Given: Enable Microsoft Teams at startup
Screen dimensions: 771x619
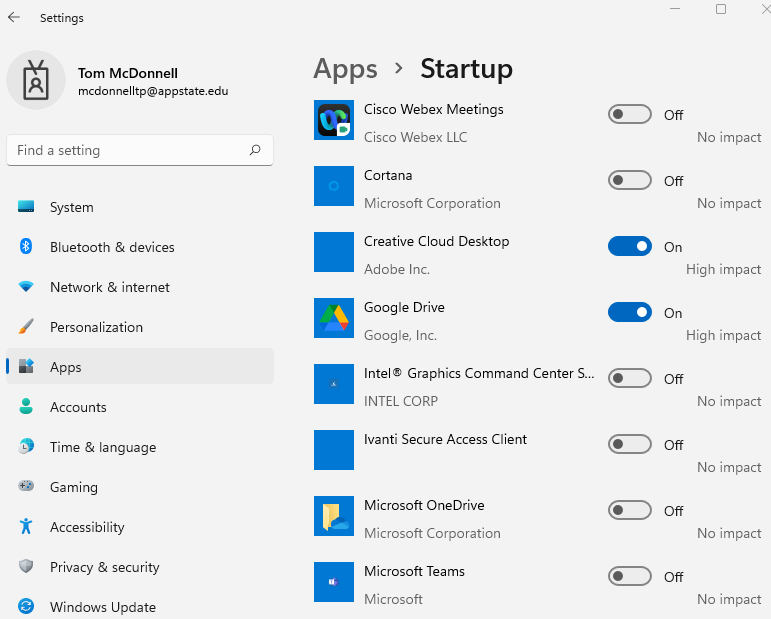Looking at the screenshot, I should (629, 576).
